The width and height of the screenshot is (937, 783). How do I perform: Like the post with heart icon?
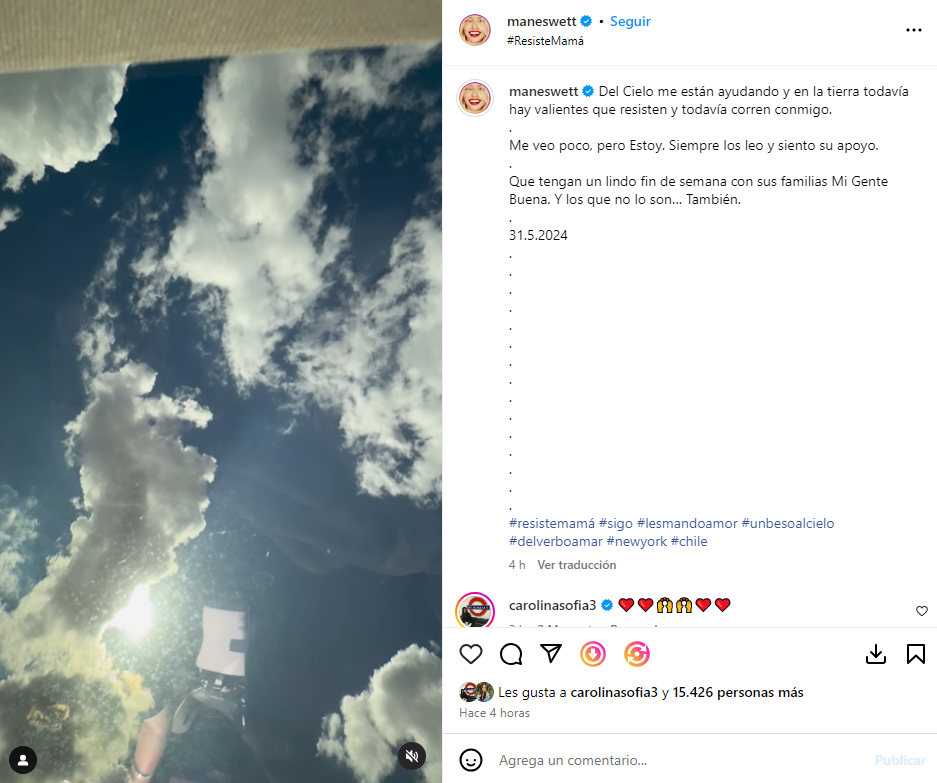click(471, 654)
